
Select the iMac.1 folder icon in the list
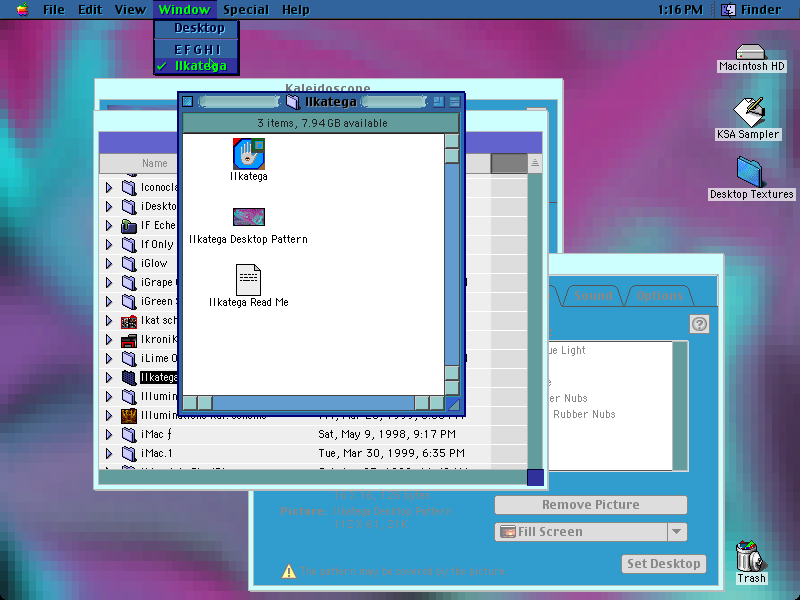(x=129, y=454)
